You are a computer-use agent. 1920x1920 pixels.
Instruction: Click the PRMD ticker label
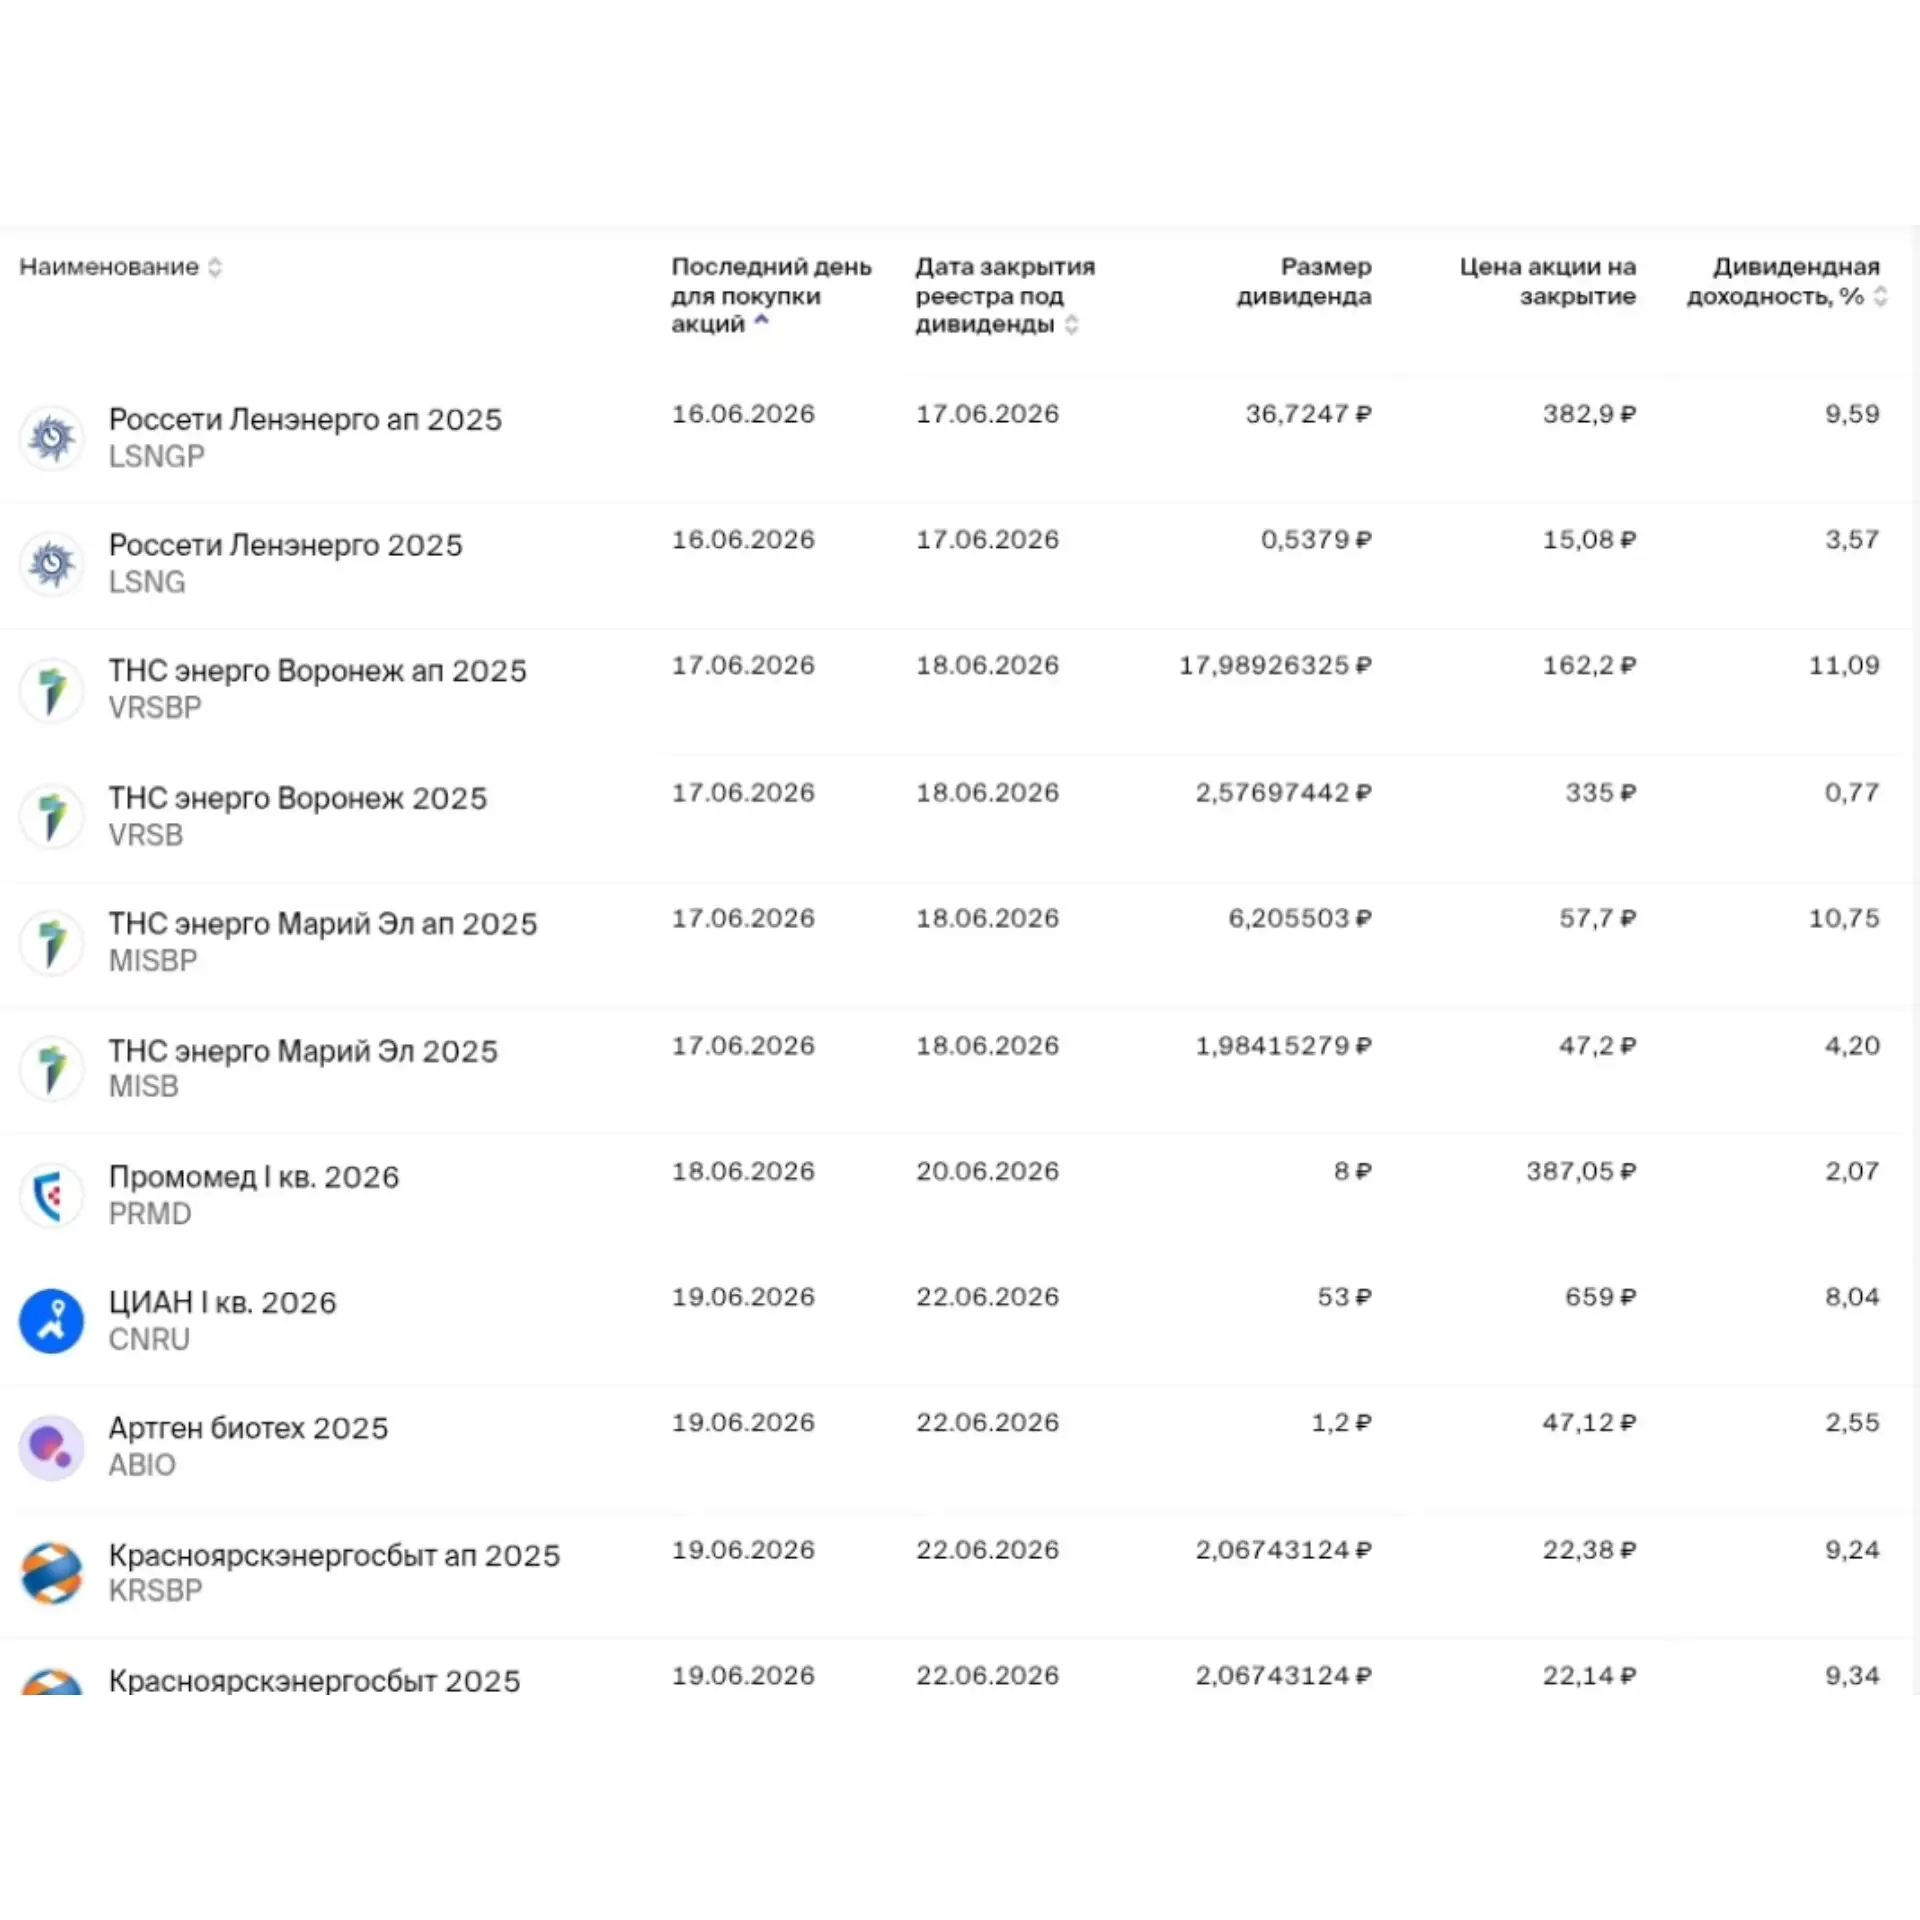[x=150, y=1214]
